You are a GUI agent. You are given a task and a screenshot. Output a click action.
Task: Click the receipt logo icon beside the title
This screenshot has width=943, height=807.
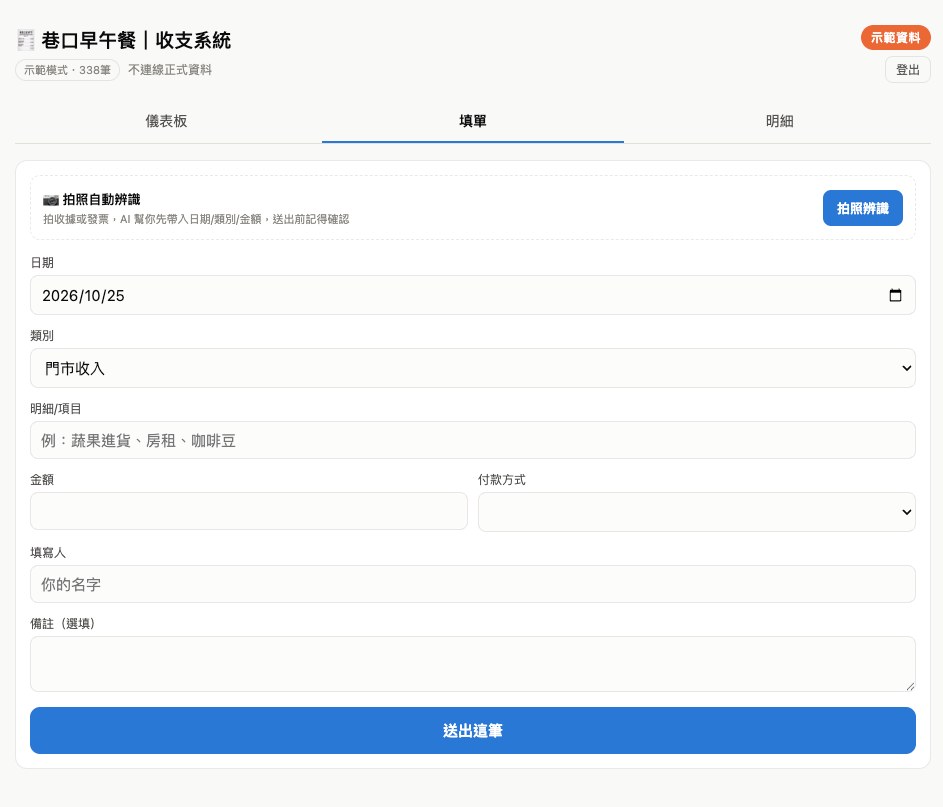pyautogui.click(x=25, y=40)
